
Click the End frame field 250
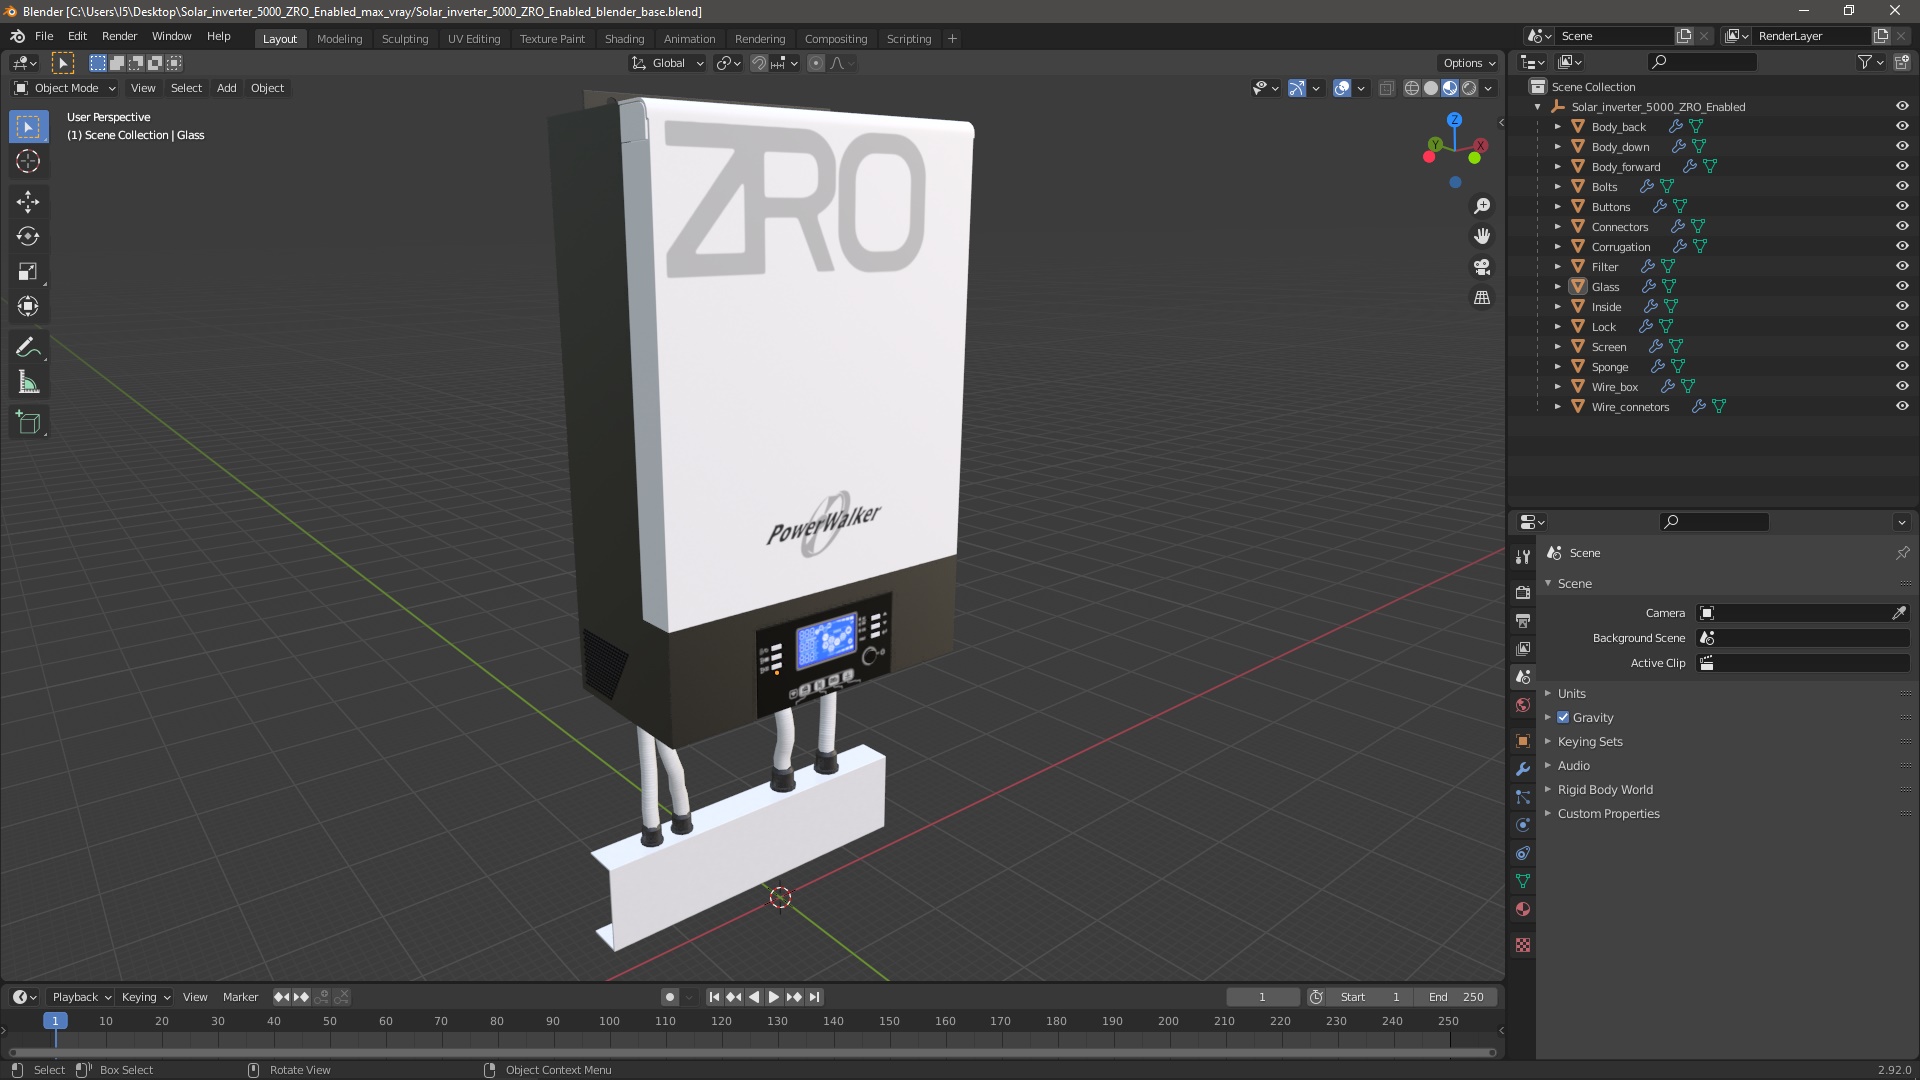coord(1456,997)
